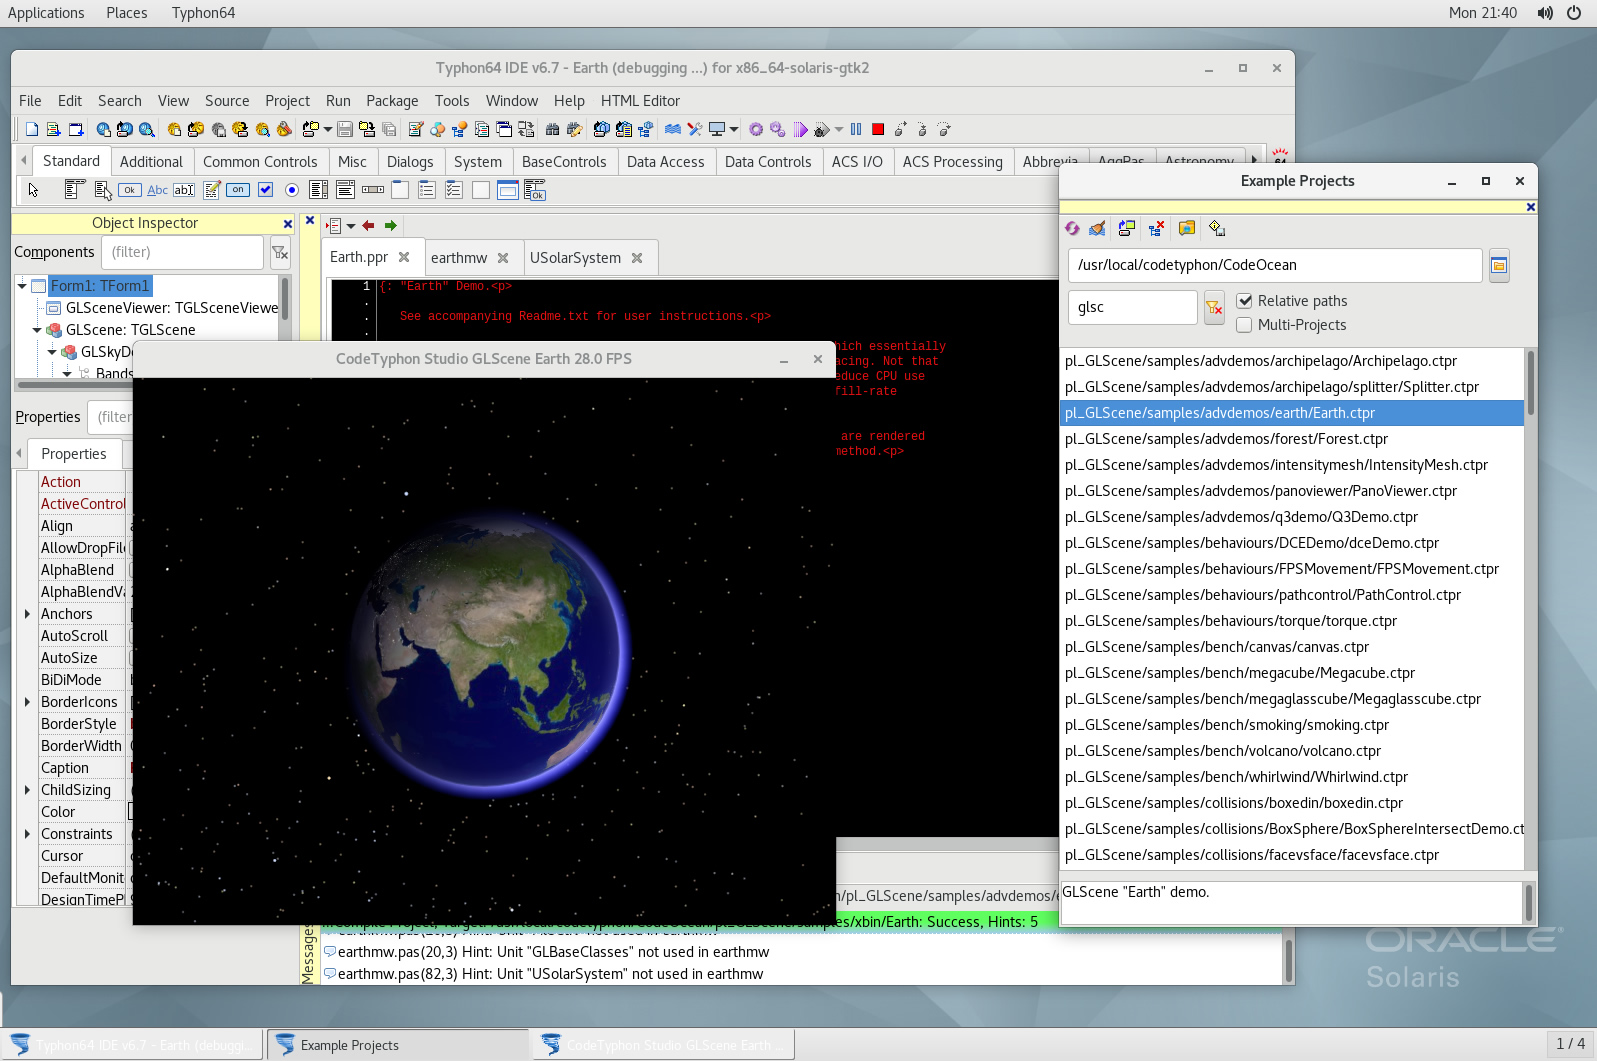Screen dimensions: 1597x1061
Task: Open the monitor view dropdown arrow
Action: [734, 129]
